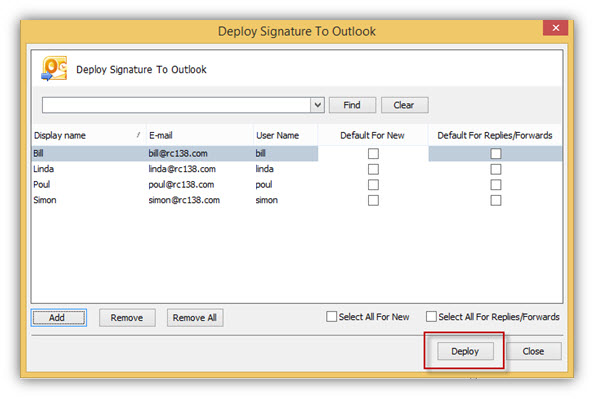Tick Default For New for Bill
Image resolution: width=594 pixels, height=399 pixels.
point(373,153)
